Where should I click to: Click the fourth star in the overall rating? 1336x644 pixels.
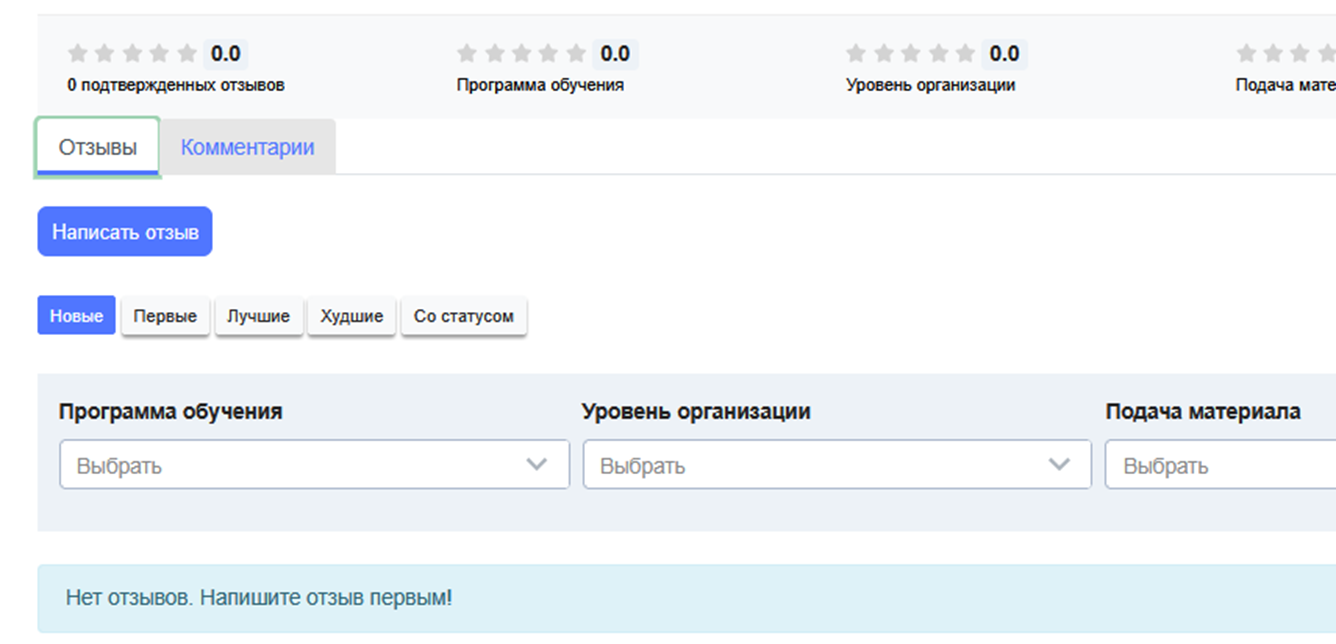tap(159, 53)
